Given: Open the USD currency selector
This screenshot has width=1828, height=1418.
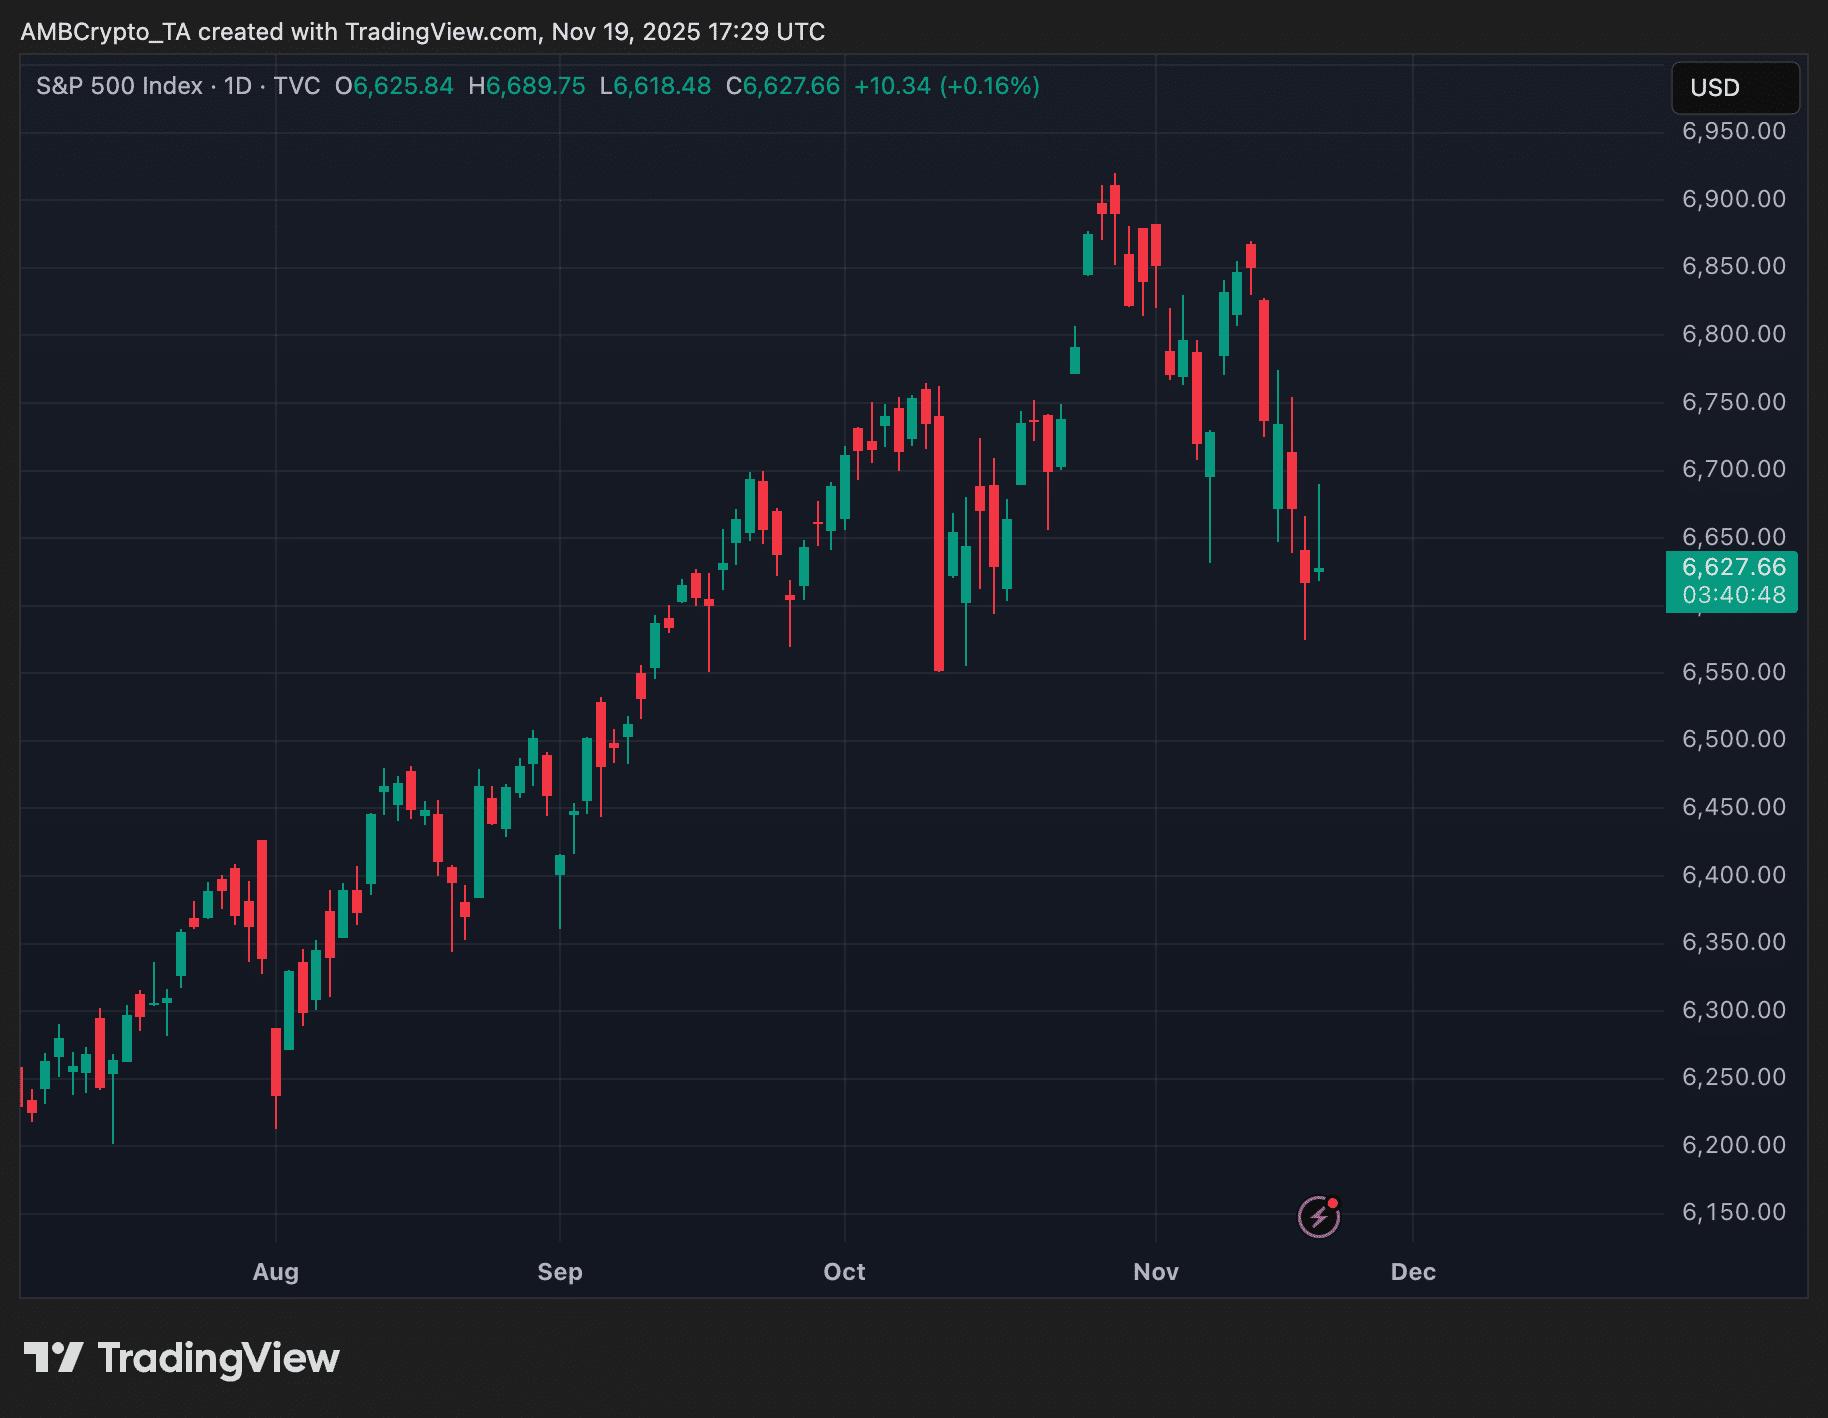Looking at the screenshot, I should pyautogui.click(x=1734, y=88).
